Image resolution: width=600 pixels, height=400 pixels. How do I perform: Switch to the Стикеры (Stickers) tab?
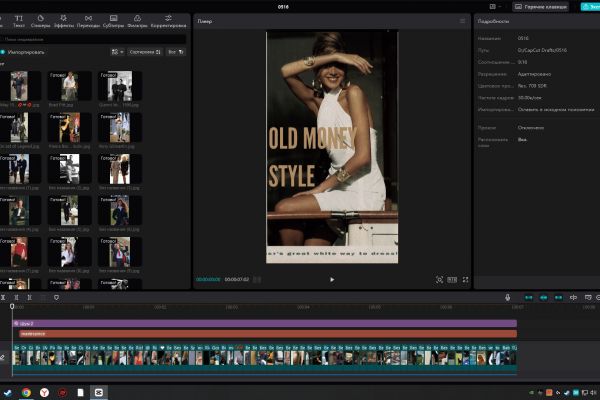pyautogui.click(x=39, y=21)
